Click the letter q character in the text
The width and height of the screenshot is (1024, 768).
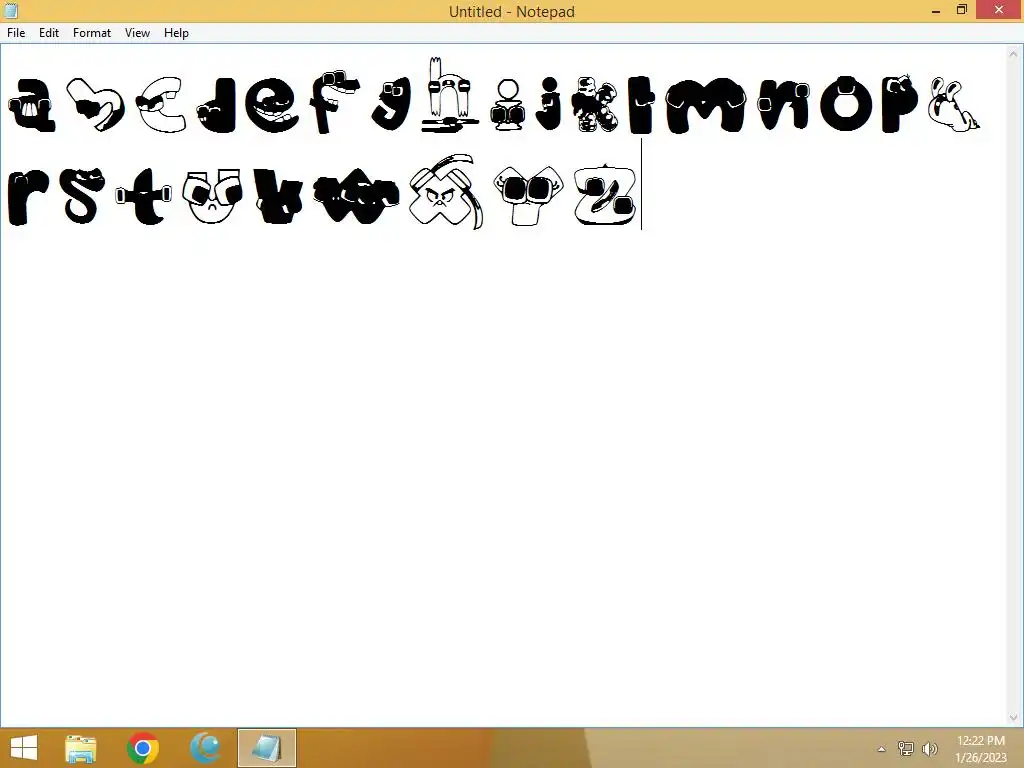(x=953, y=105)
